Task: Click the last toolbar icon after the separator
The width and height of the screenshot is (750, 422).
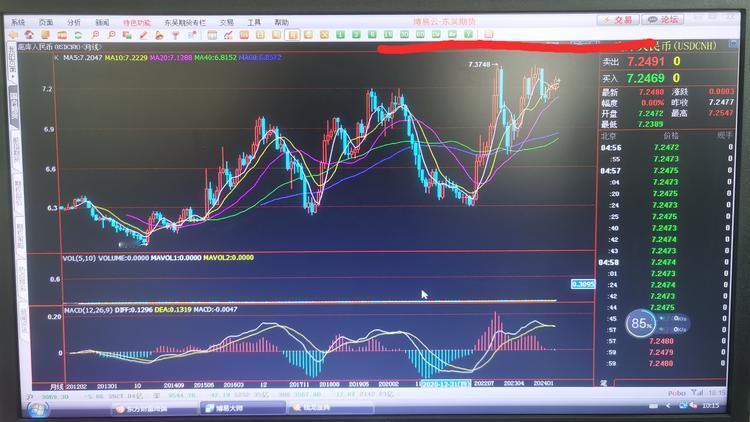Action: click(x=488, y=34)
